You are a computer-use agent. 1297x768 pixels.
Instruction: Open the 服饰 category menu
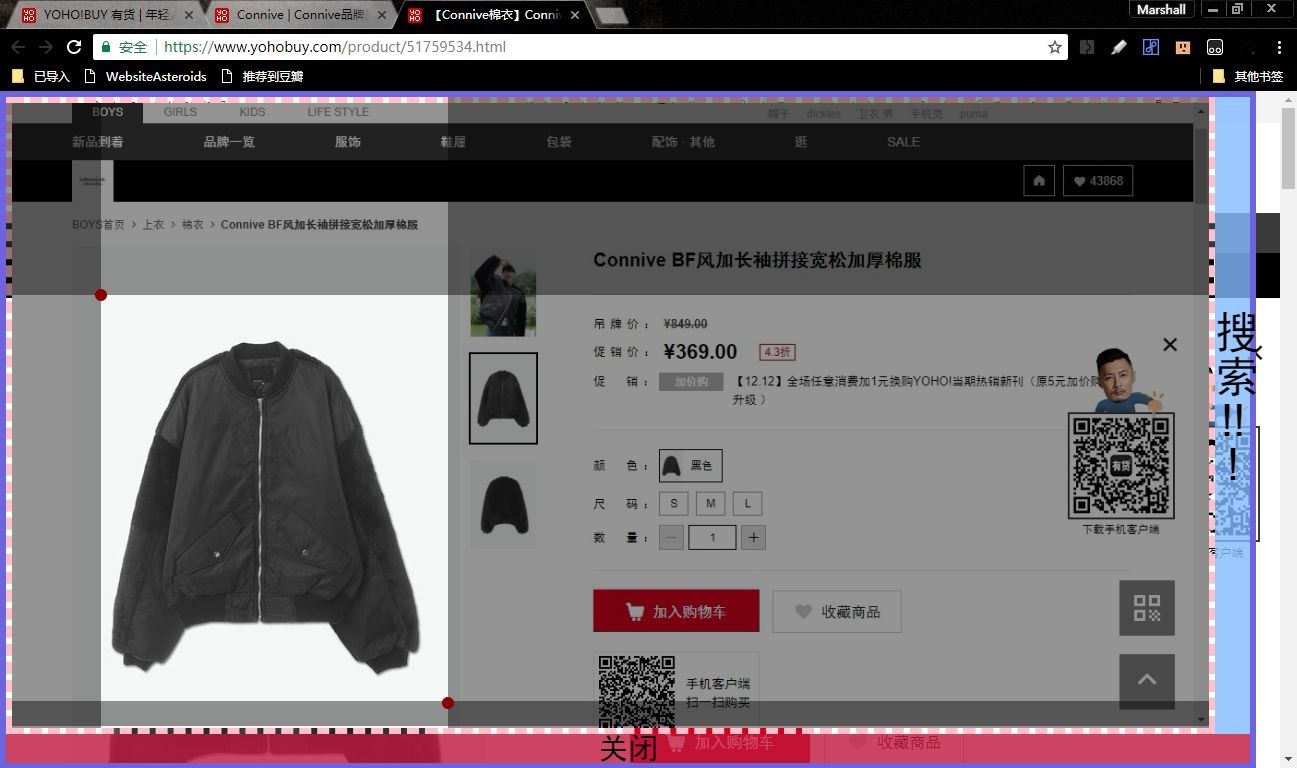[348, 142]
